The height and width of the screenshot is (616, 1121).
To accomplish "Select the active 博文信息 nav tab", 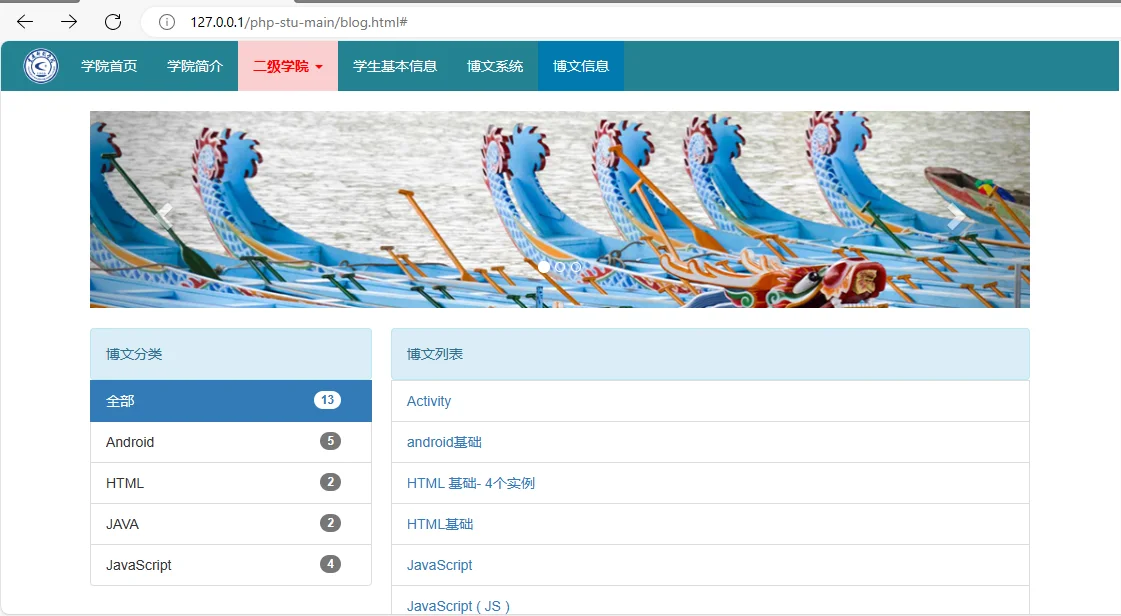I will [580, 66].
